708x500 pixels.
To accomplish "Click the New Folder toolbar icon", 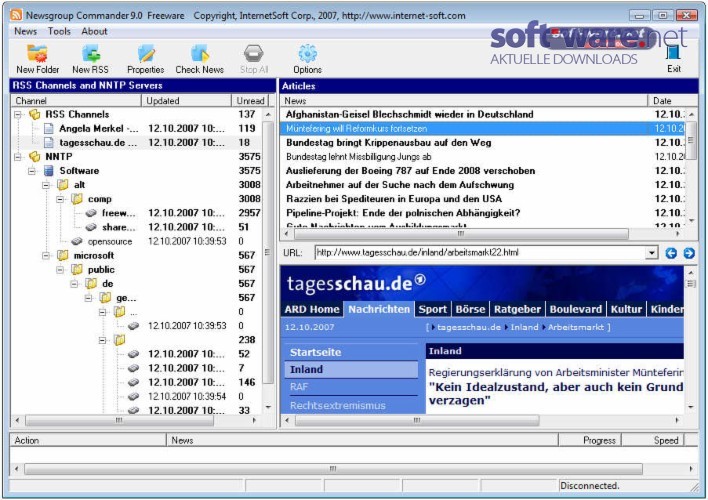I will click(37, 53).
